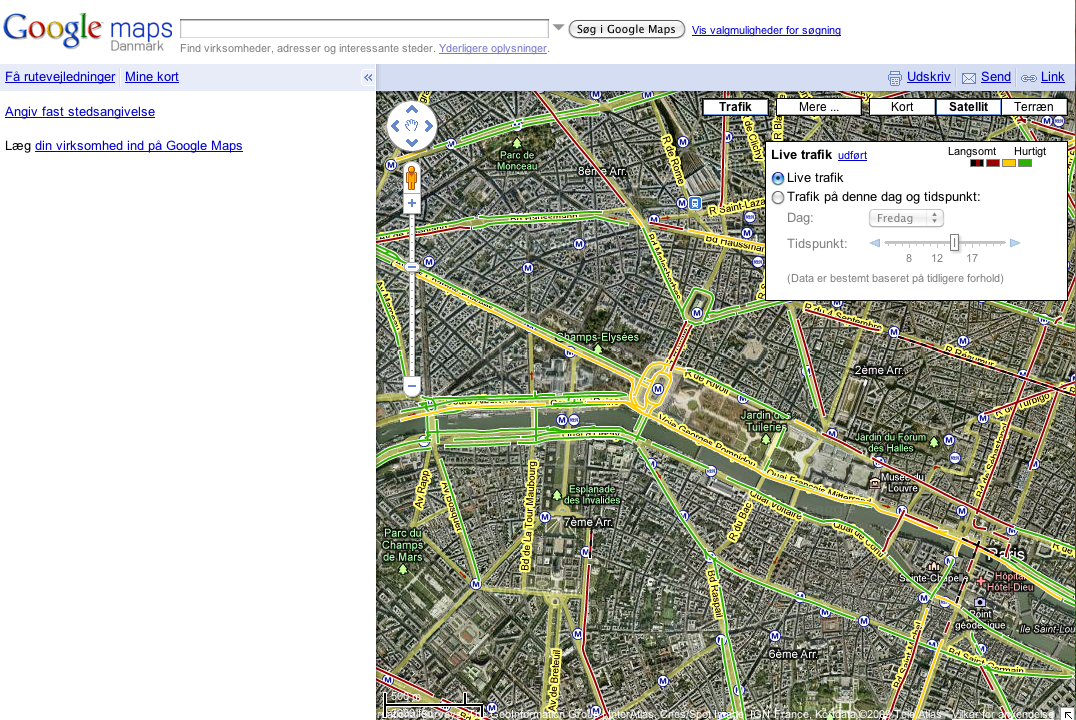Click the zoom in plus button
Viewport: 1076px width, 720px height.
pos(411,204)
